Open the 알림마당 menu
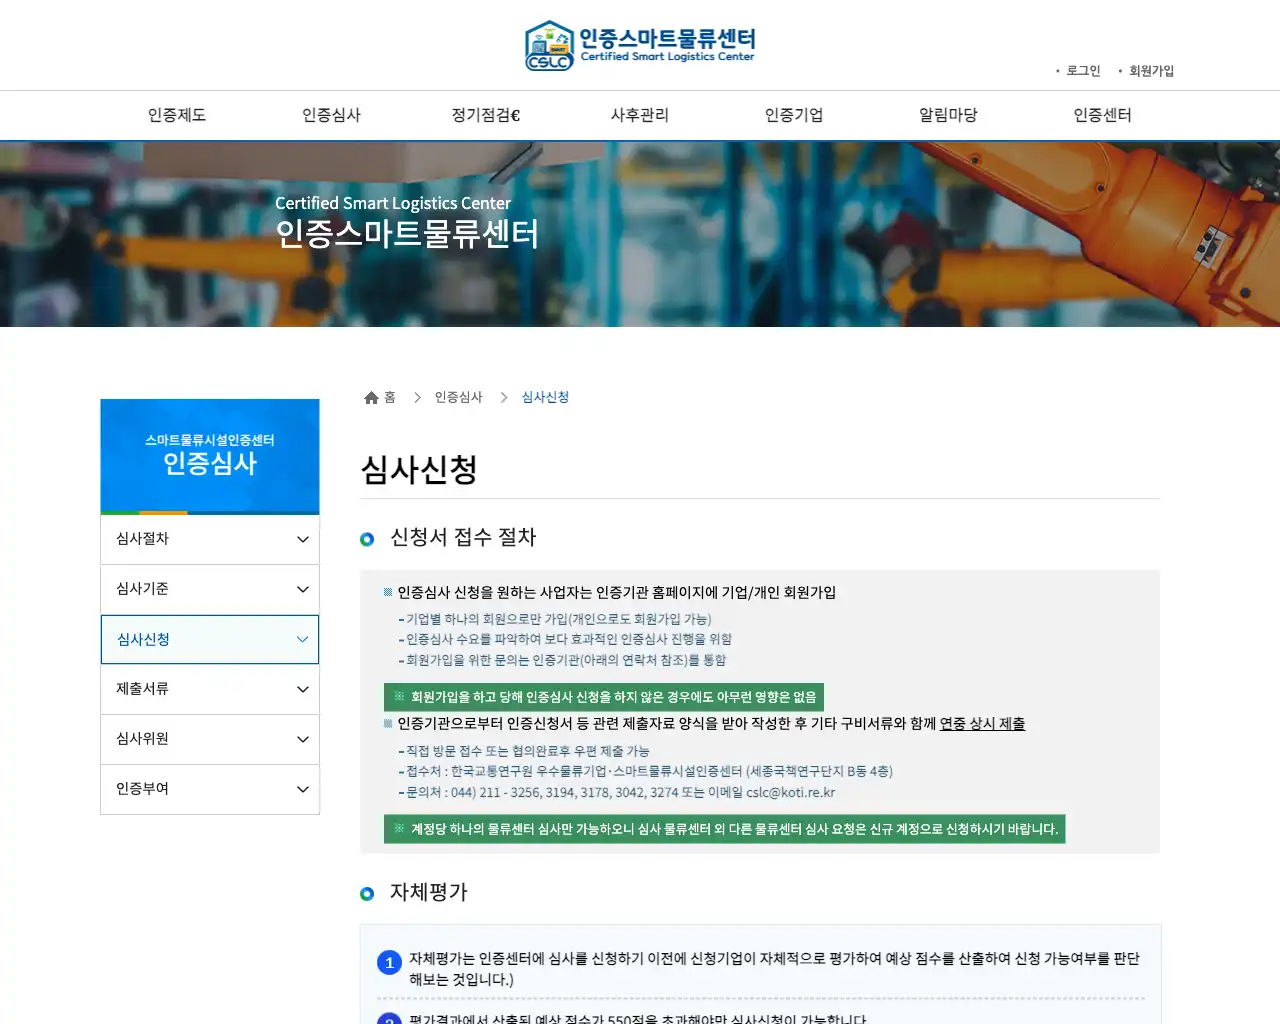Viewport: 1280px width, 1024px height. pyautogui.click(x=948, y=115)
